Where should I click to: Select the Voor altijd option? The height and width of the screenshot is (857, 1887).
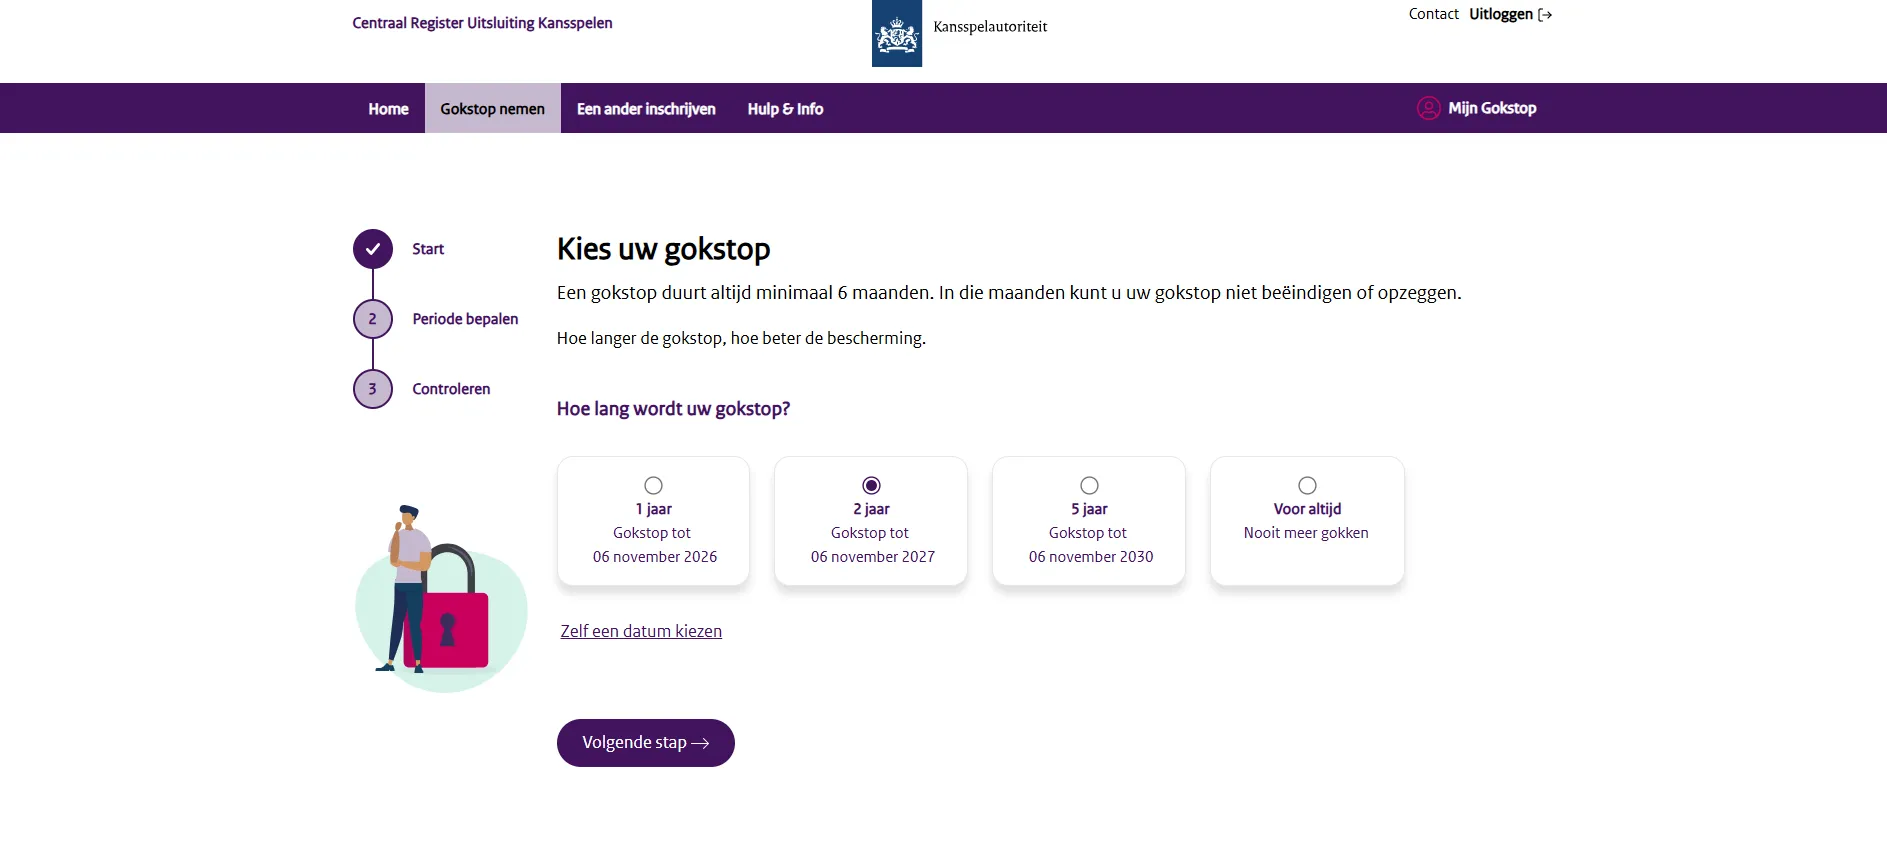click(1307, 485)
